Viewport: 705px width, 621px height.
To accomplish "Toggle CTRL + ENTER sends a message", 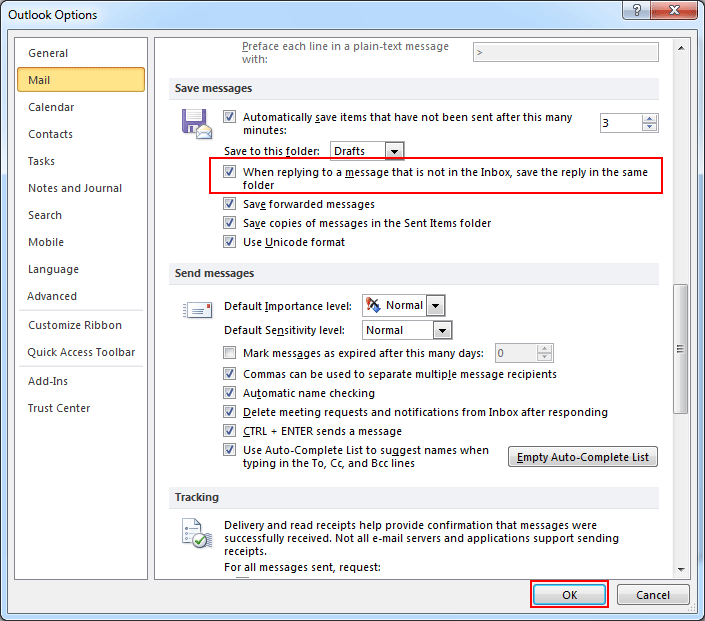I will coord(229,431).
